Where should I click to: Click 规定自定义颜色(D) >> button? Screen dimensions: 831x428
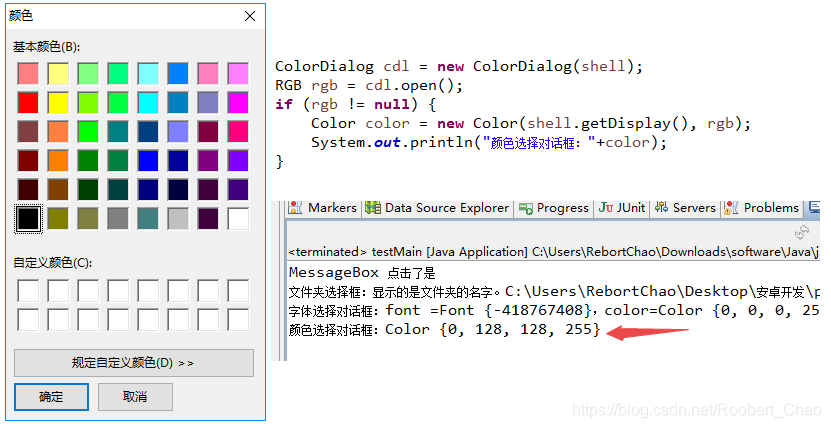(134, 363)
